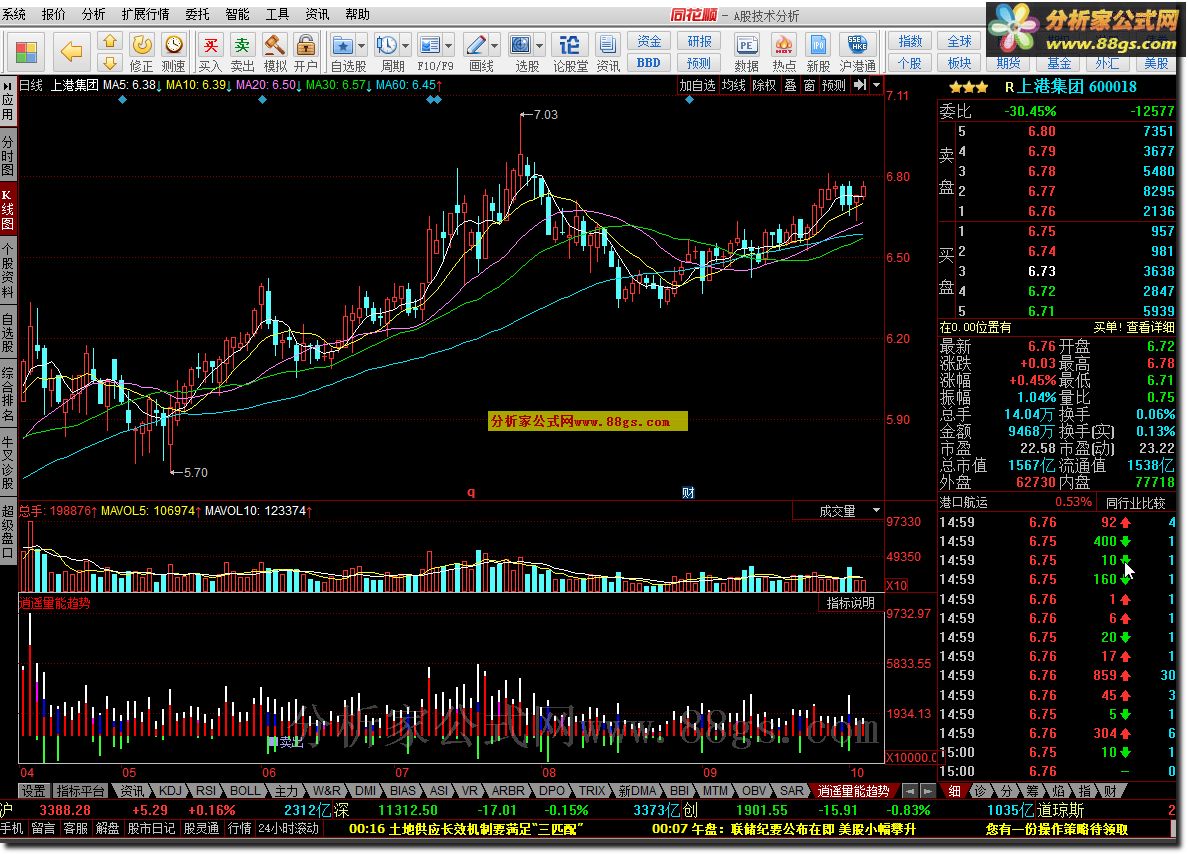
Task: Open the 资讯 news icon in toolbar
Action: [x=608, y=52]
